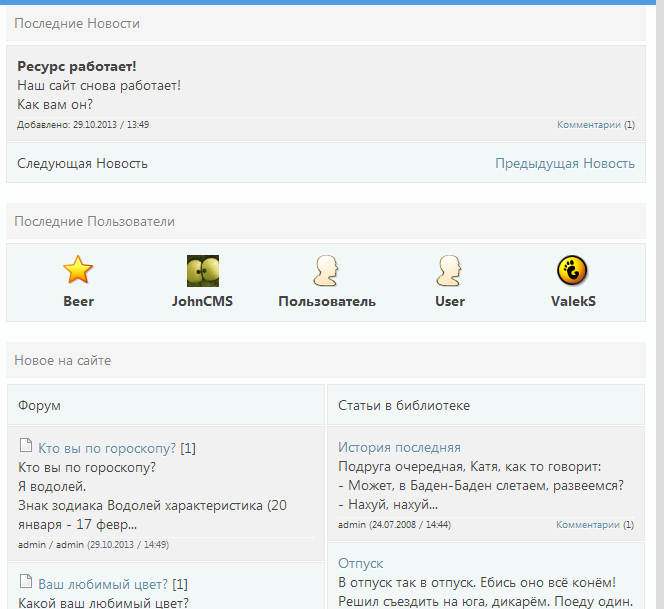Click the green apples avatar of JohnCMS
The height and width of the screenshot is (609, 664).
click(x=202, y=270)
